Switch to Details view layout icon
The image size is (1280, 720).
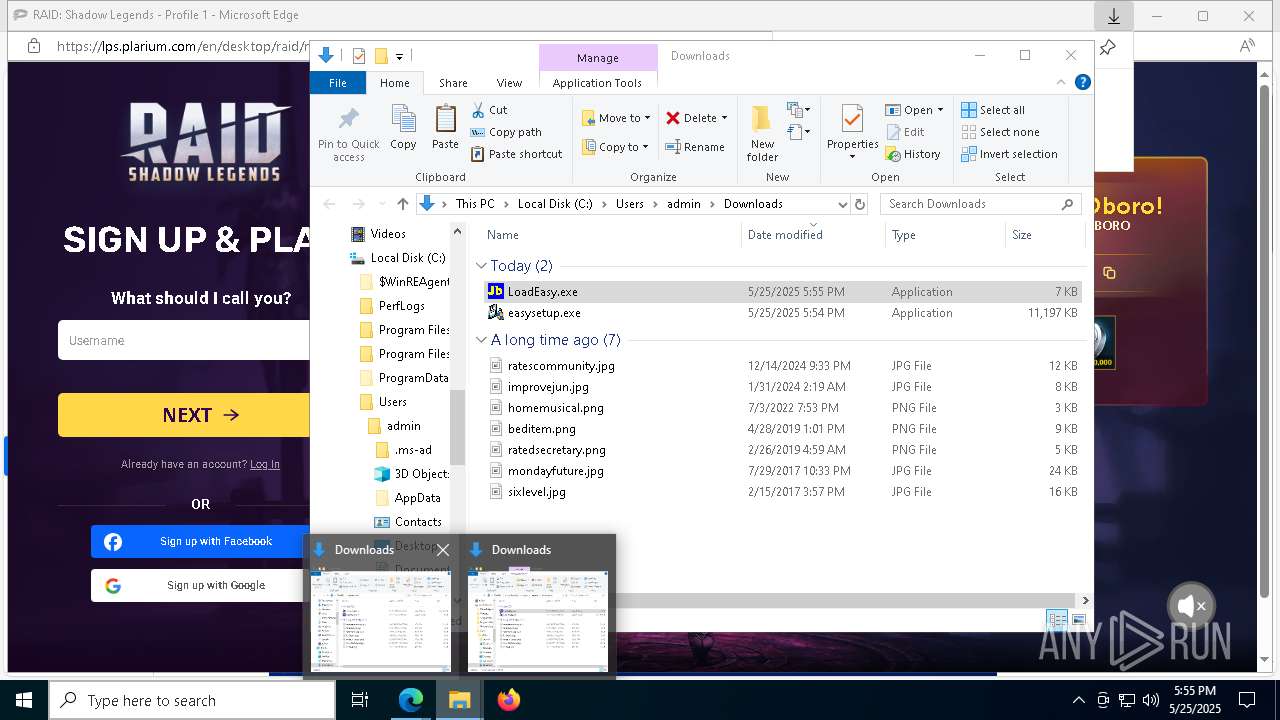pyautogui.click(x=1056, y=620)
